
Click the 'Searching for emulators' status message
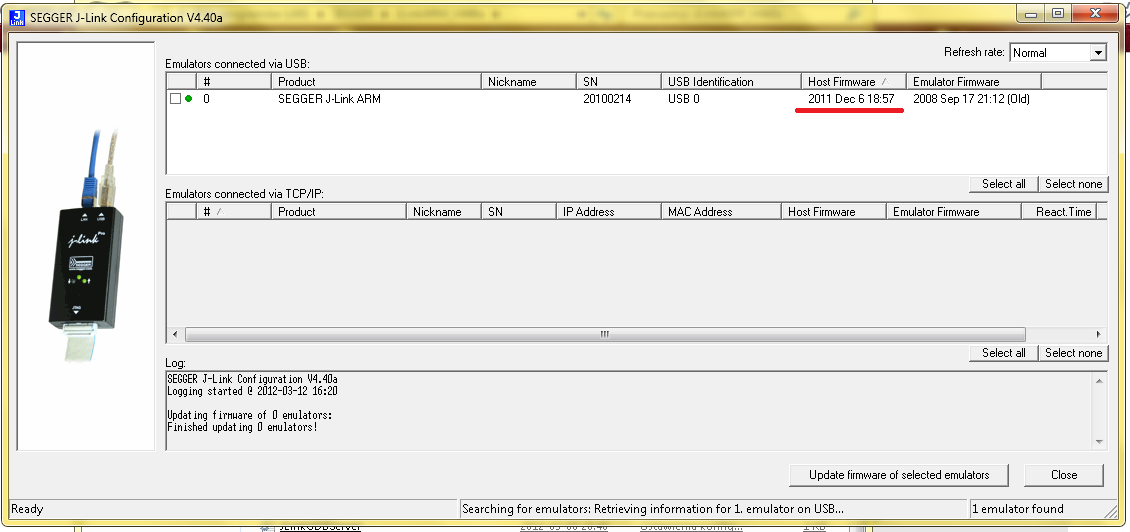653,509
